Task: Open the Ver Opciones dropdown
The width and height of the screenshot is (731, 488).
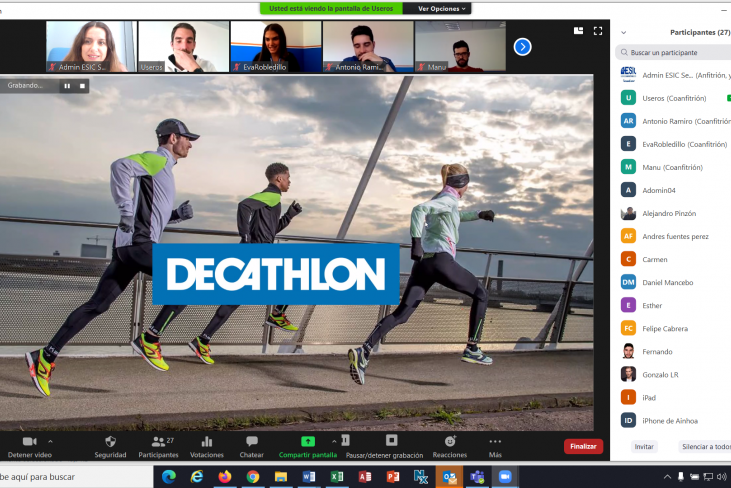Action: coord(440,8)
